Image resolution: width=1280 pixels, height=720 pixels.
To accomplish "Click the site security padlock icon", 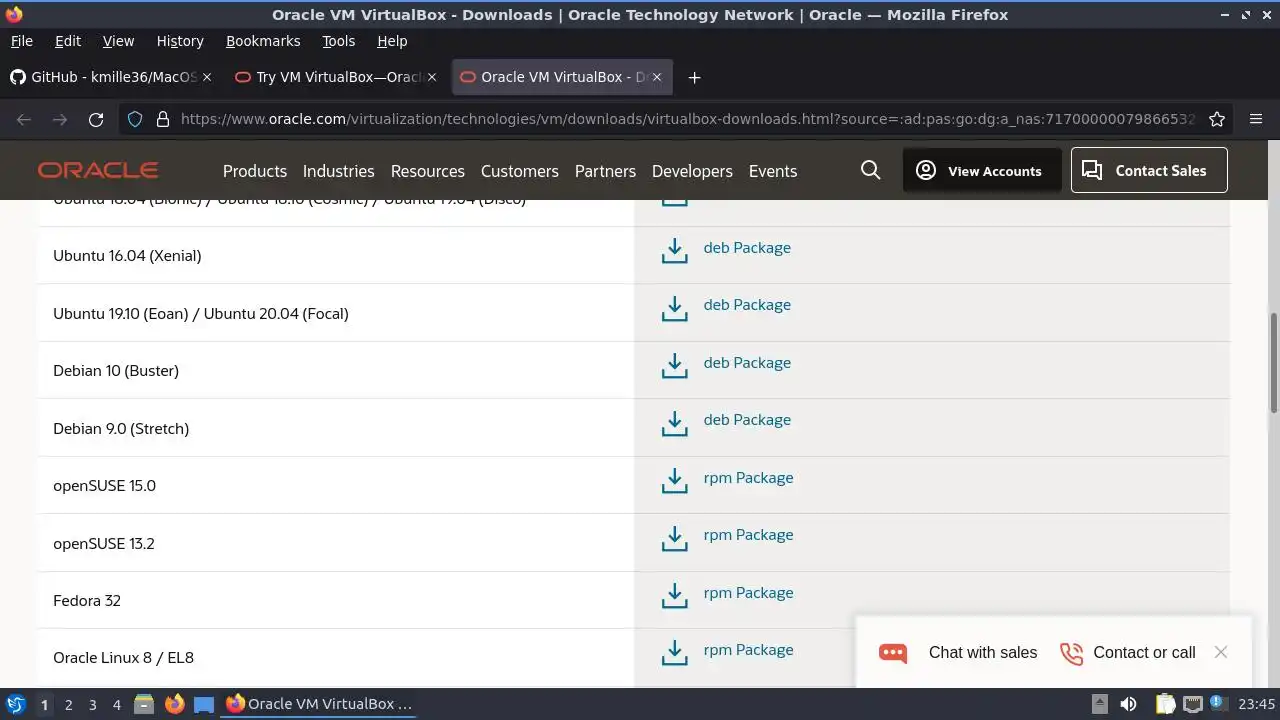I will click(163, 119).
